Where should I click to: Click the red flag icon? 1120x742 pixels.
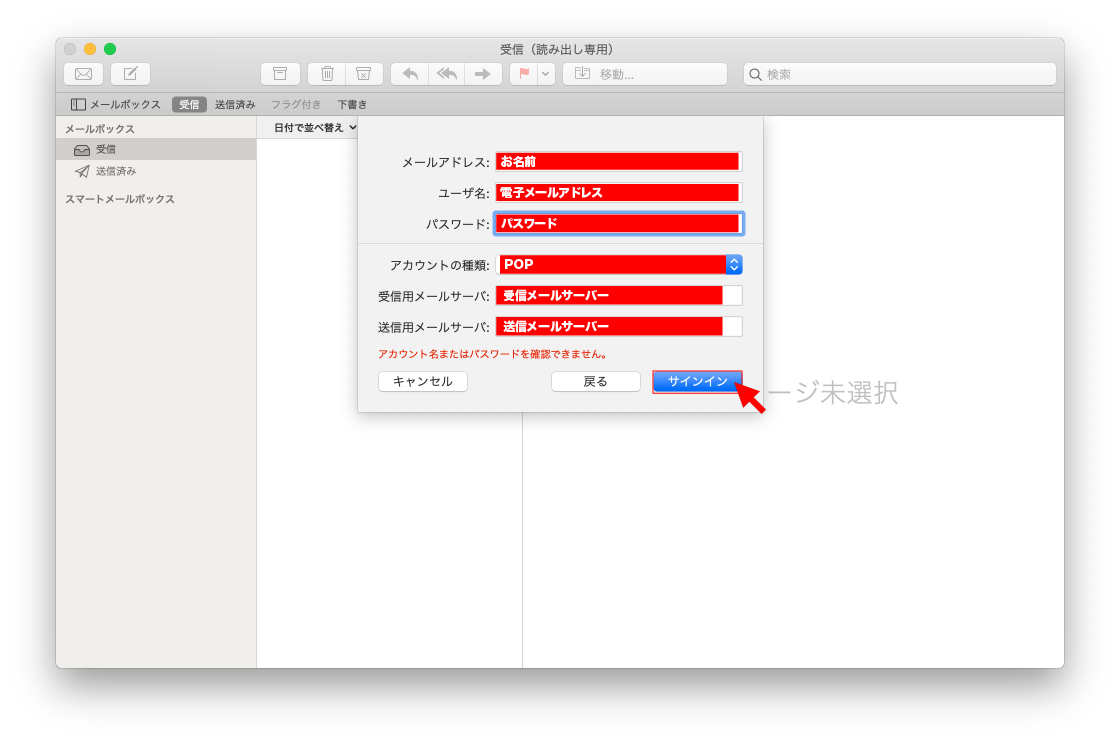tap(523, 74)
